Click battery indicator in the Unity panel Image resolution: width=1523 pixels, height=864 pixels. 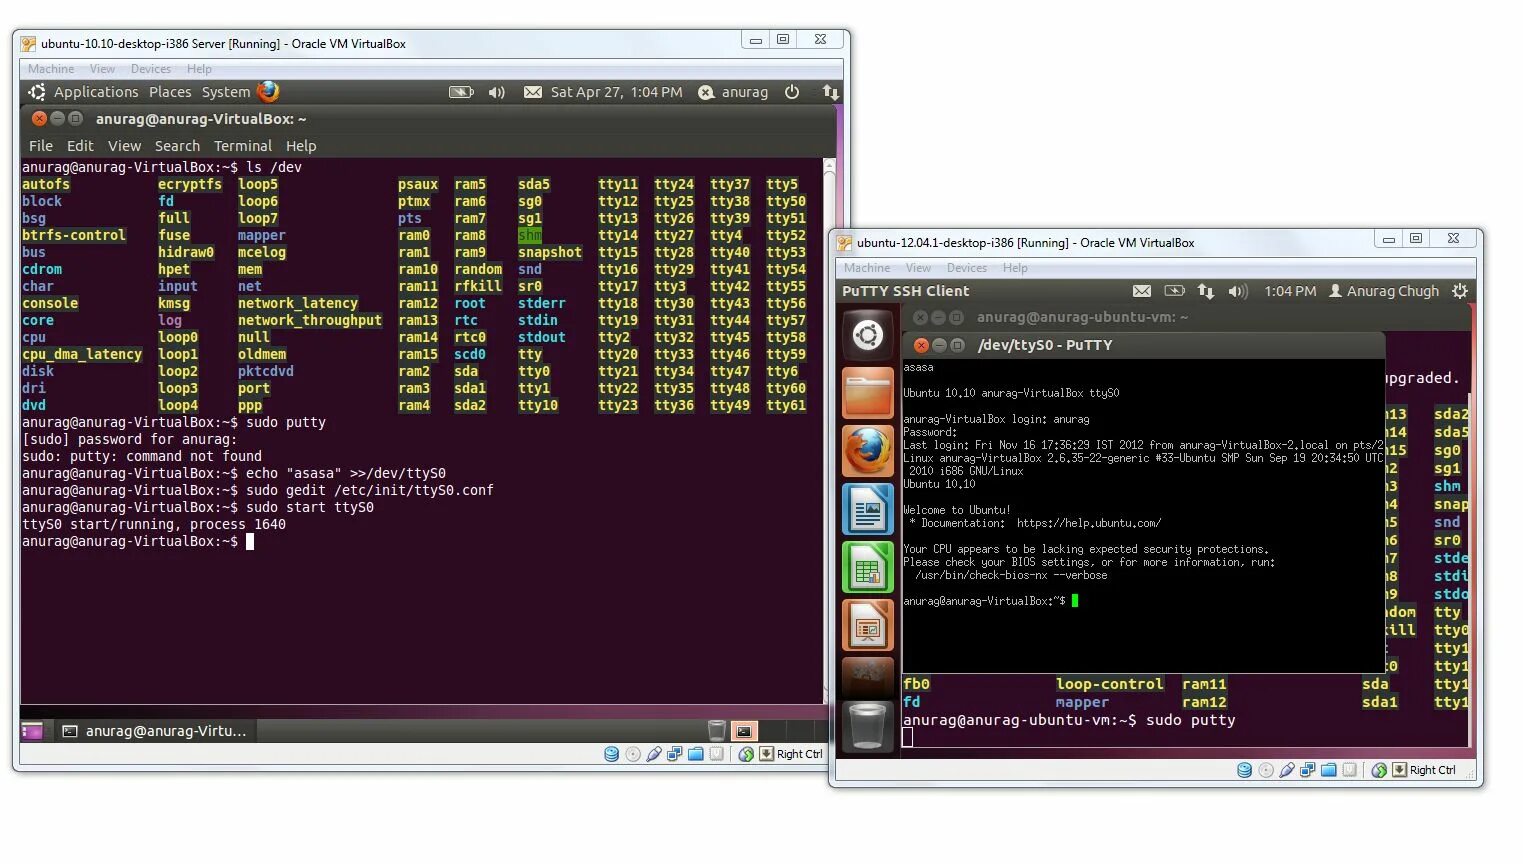pyautogui.click(x=1175, y=291)
